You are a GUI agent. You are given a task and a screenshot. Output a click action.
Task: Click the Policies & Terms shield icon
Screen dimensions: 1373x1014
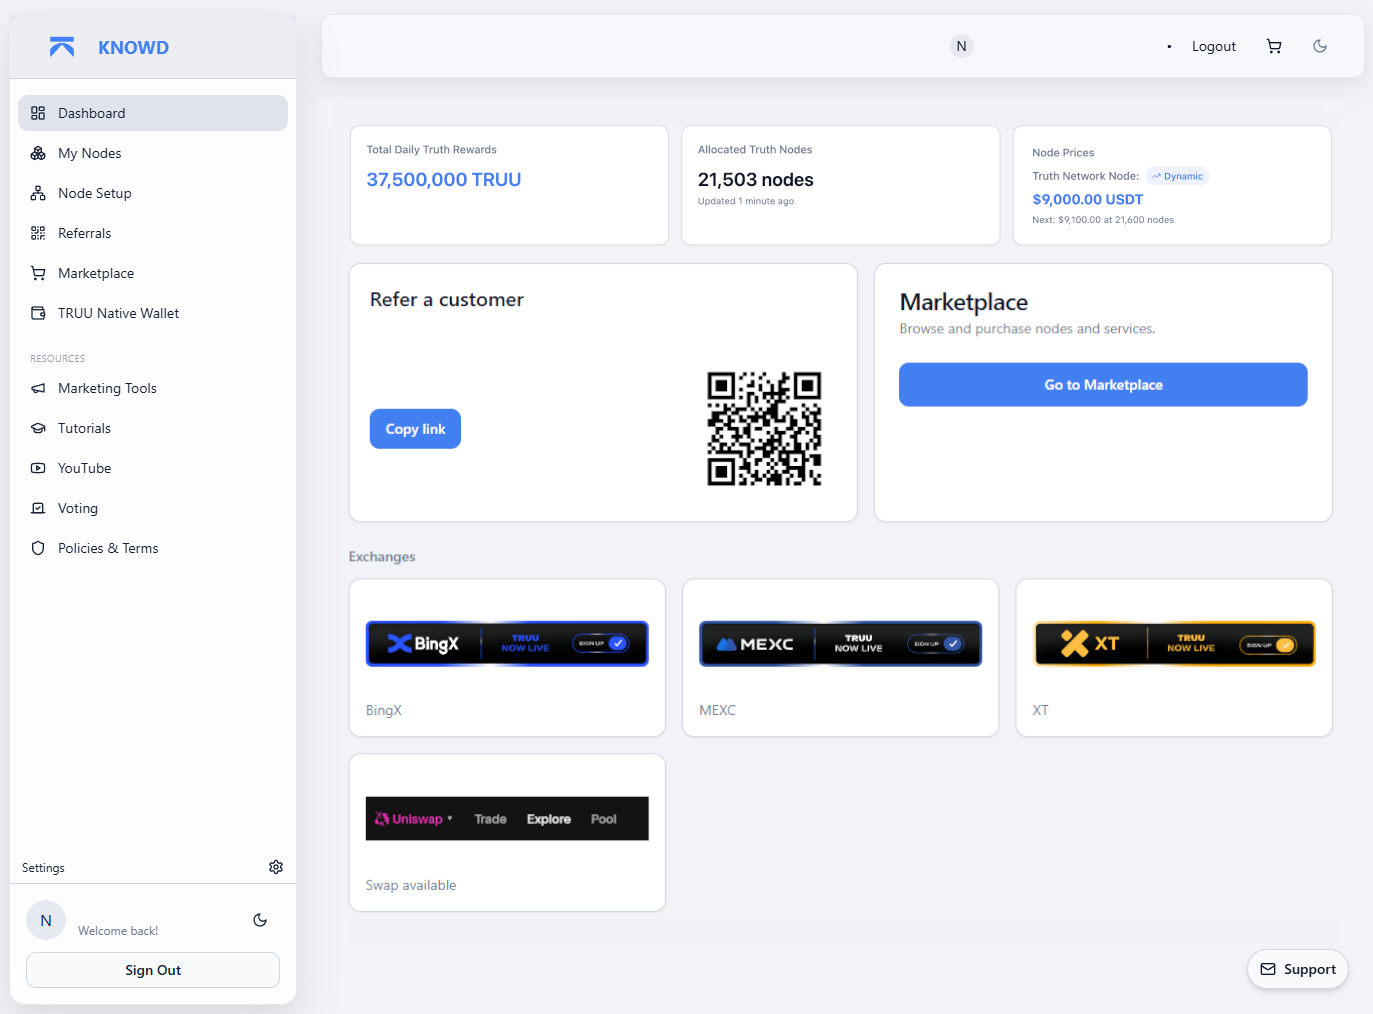coord(38,548)
